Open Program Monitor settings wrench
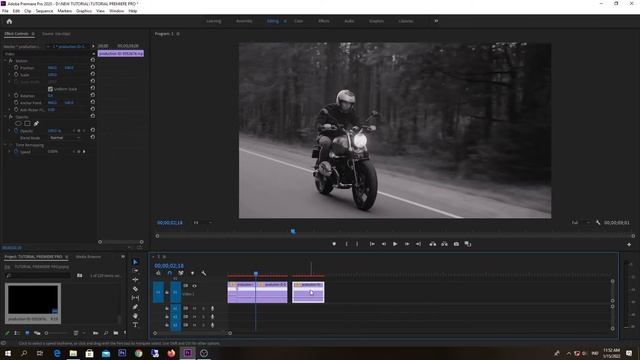This screenshot has height=360, width=640. click(x=598, y=222)
